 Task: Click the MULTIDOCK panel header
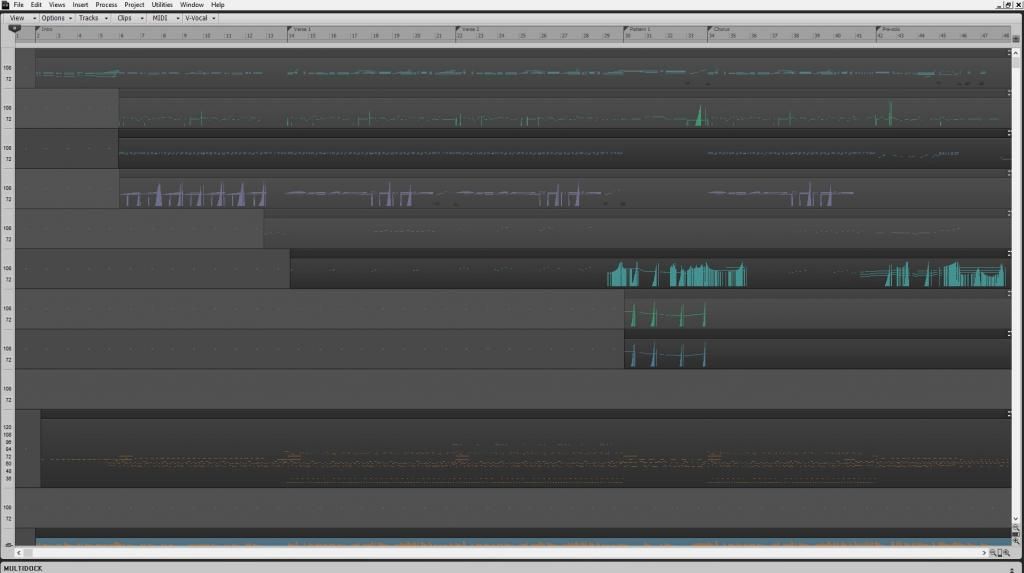[24, 567]
